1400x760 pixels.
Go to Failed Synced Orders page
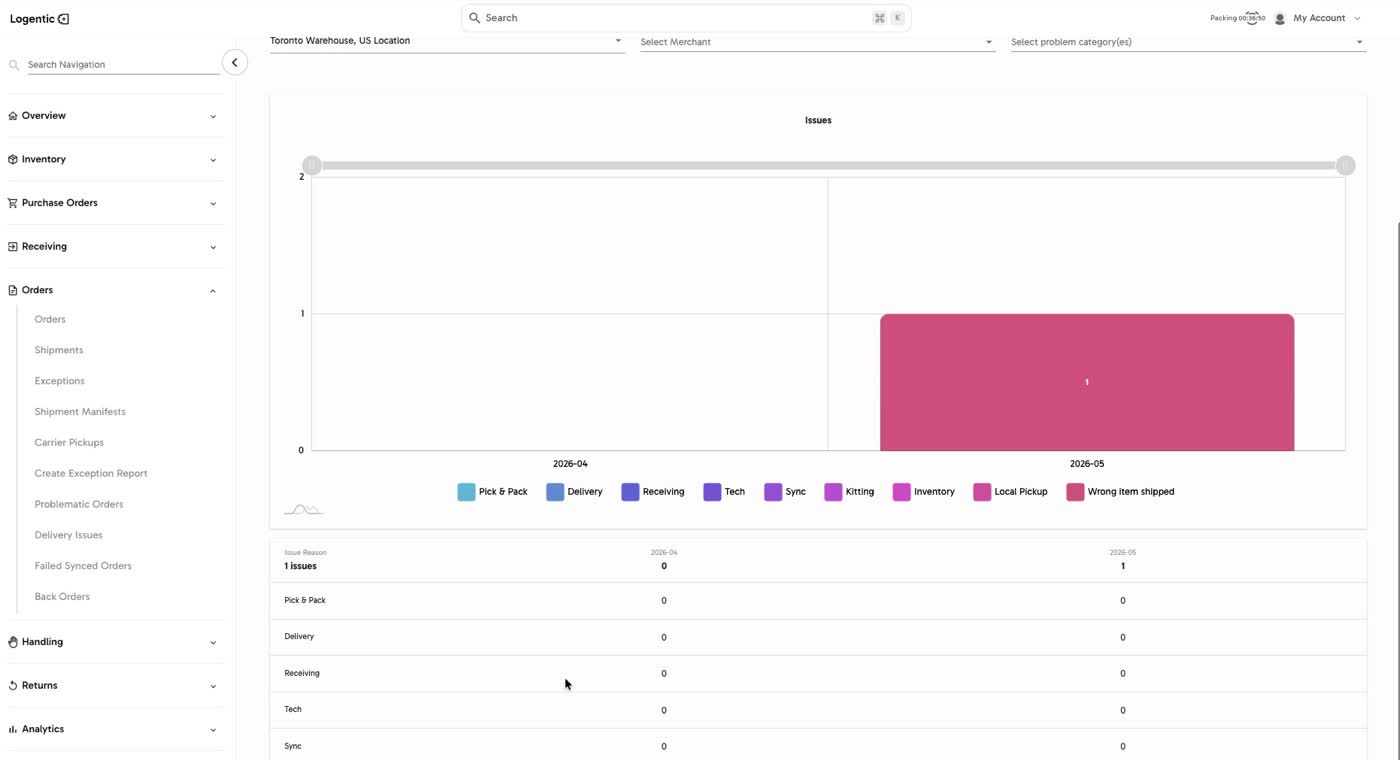(83, 566)
